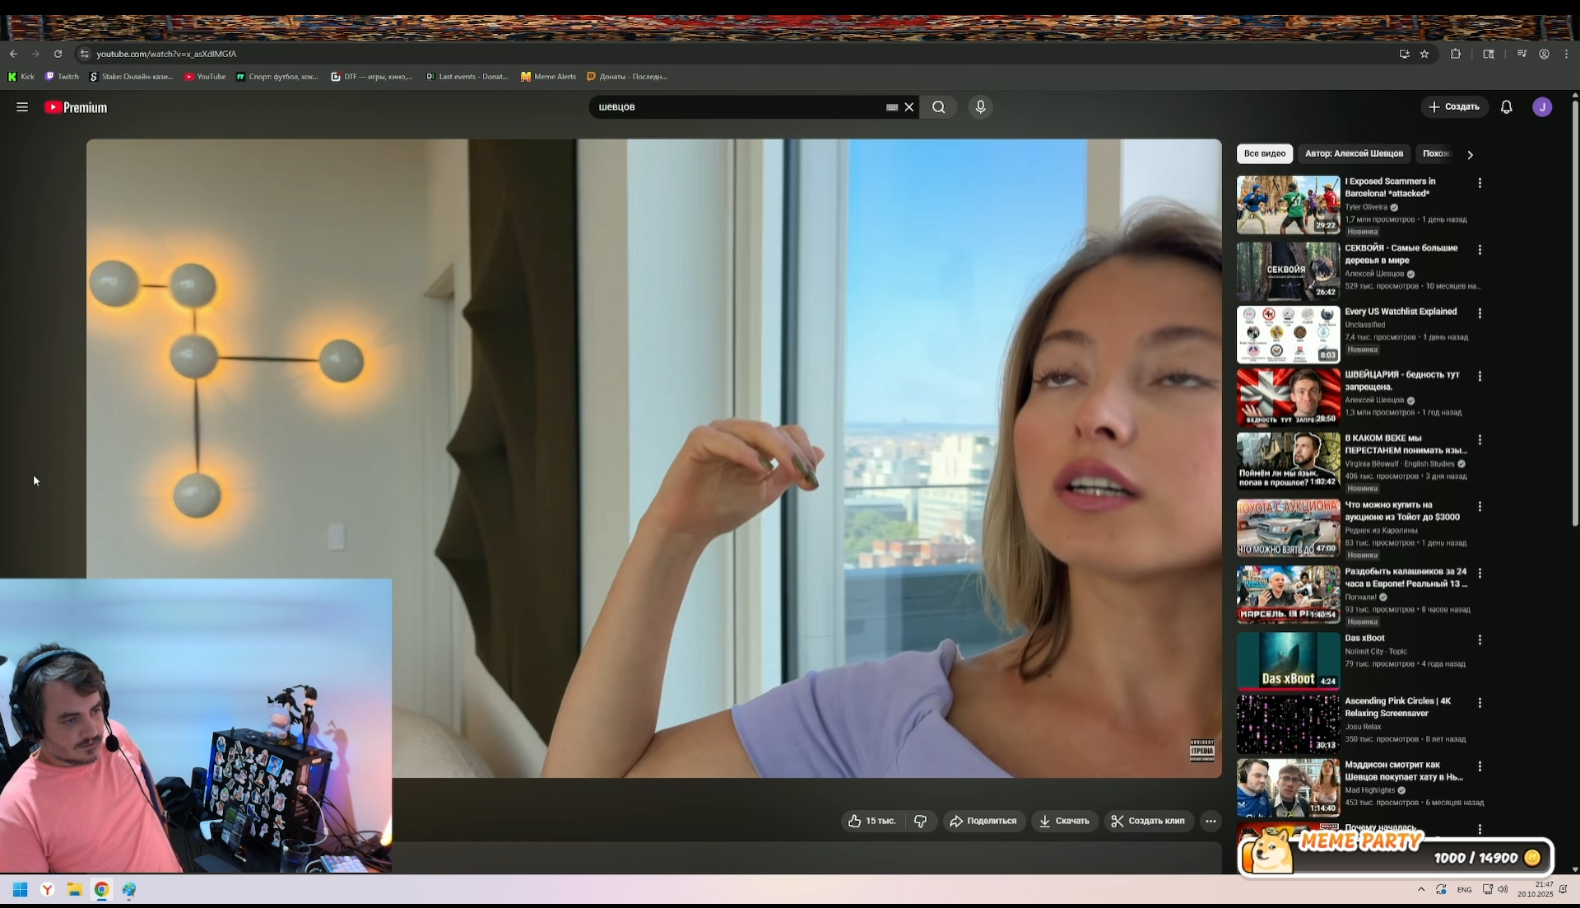Open options for 'ШВЕЙЦАРИЯ' video

1480,377
